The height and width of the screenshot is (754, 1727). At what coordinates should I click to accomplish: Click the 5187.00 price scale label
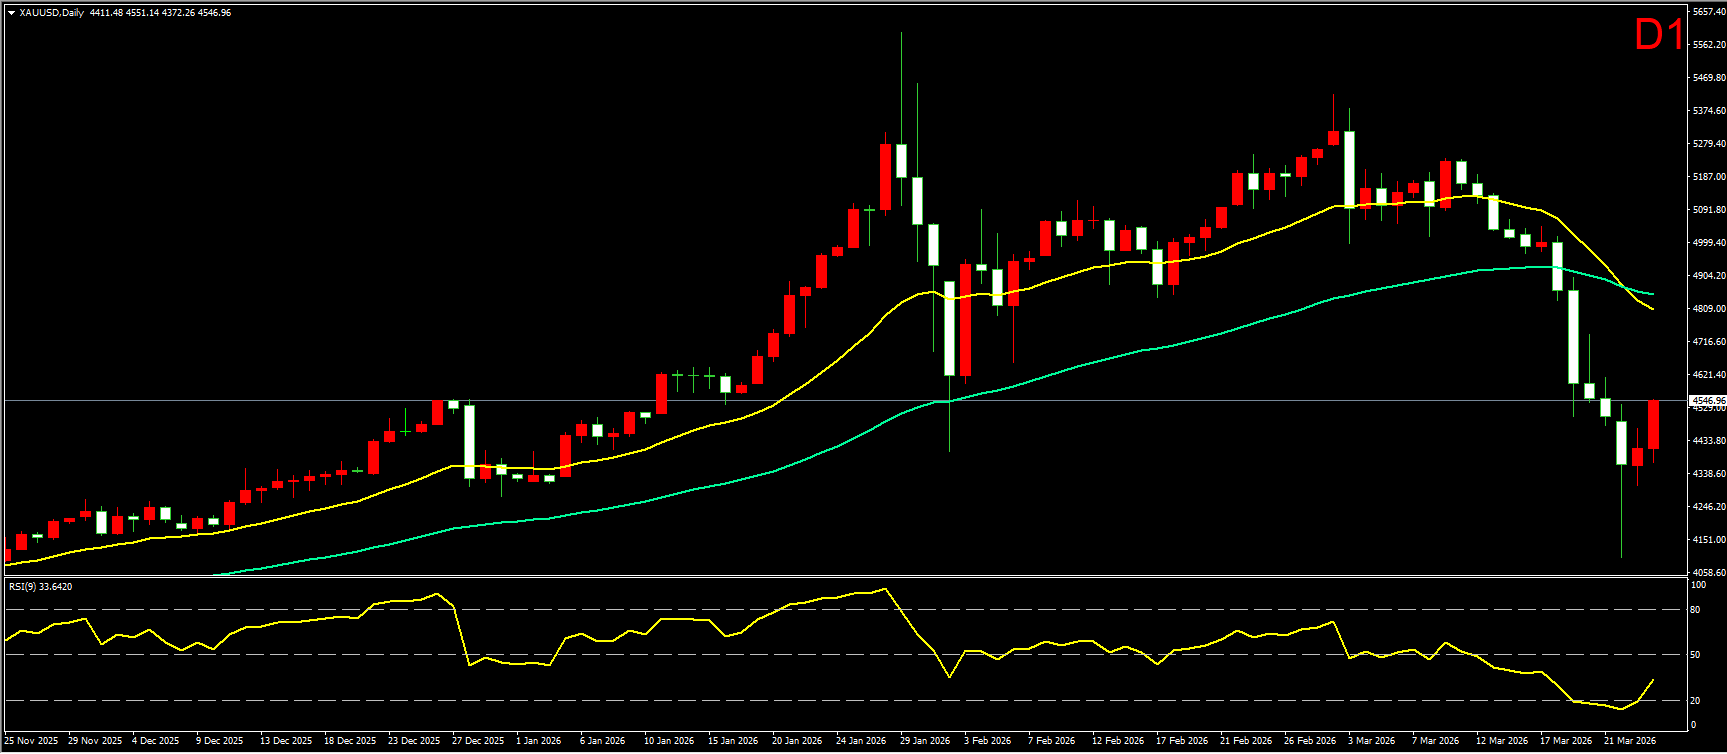pos(1708,177)
